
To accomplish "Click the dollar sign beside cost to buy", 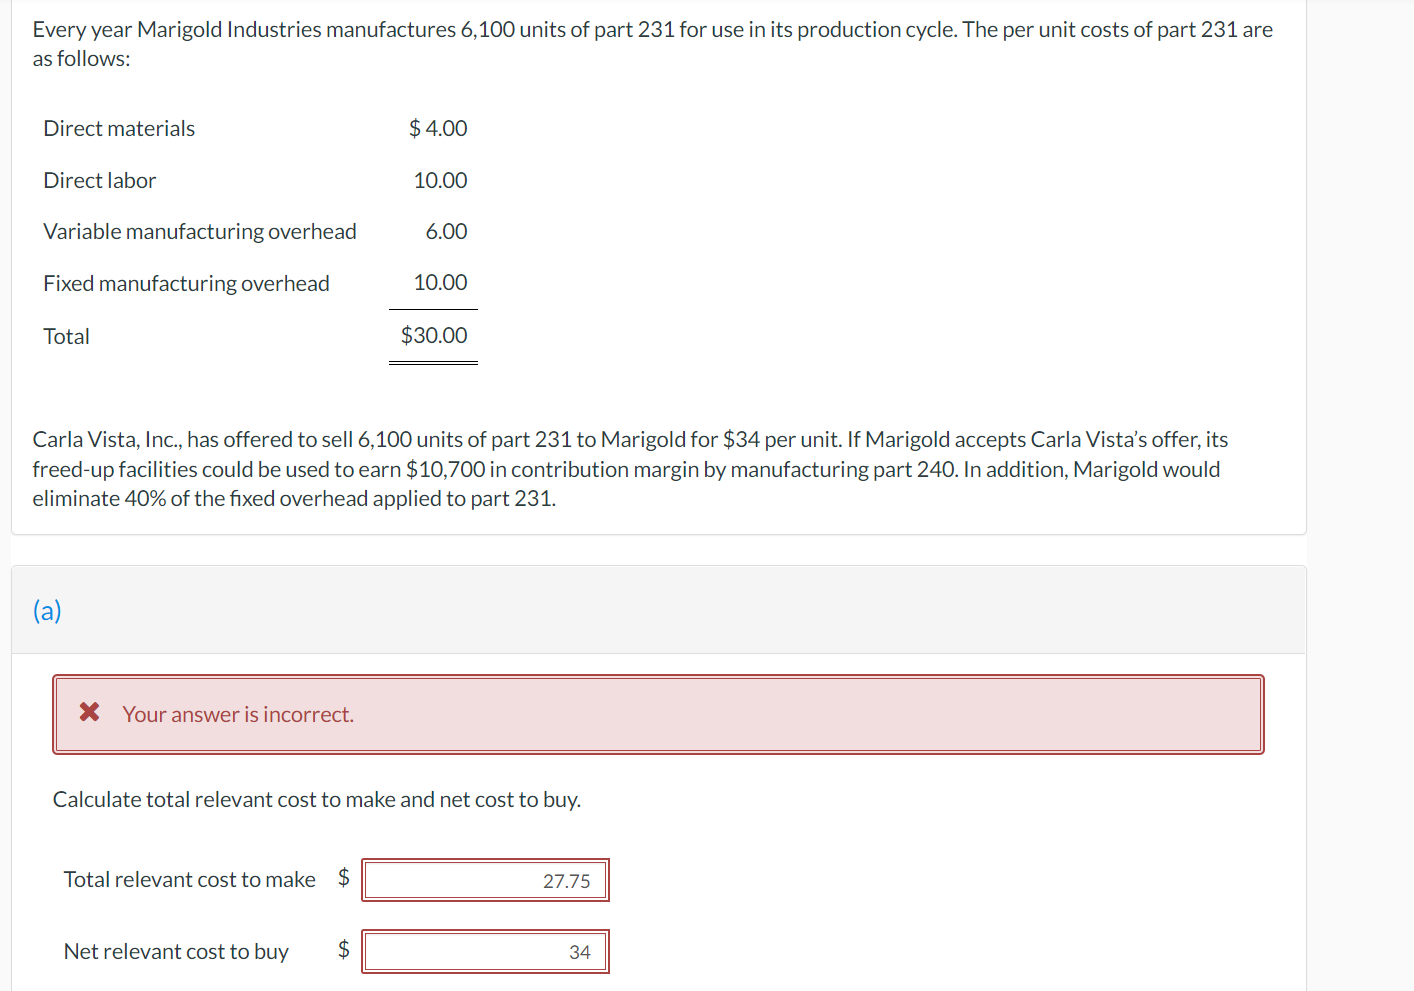I will [344, 950].
